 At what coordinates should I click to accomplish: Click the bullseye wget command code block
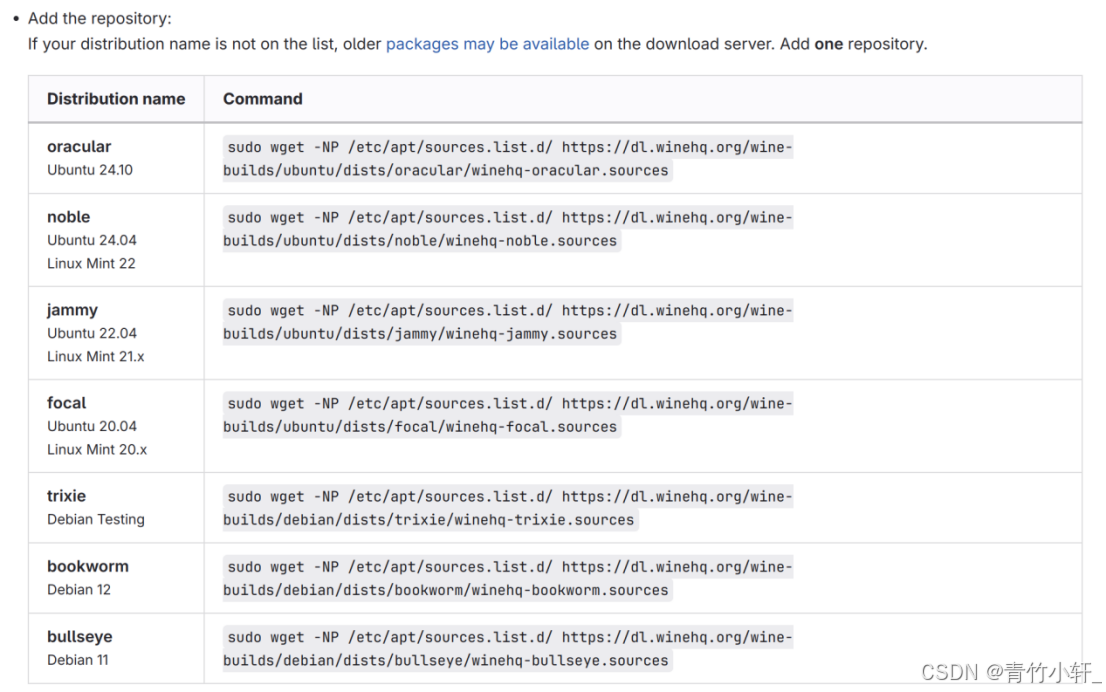pos(508,648)
